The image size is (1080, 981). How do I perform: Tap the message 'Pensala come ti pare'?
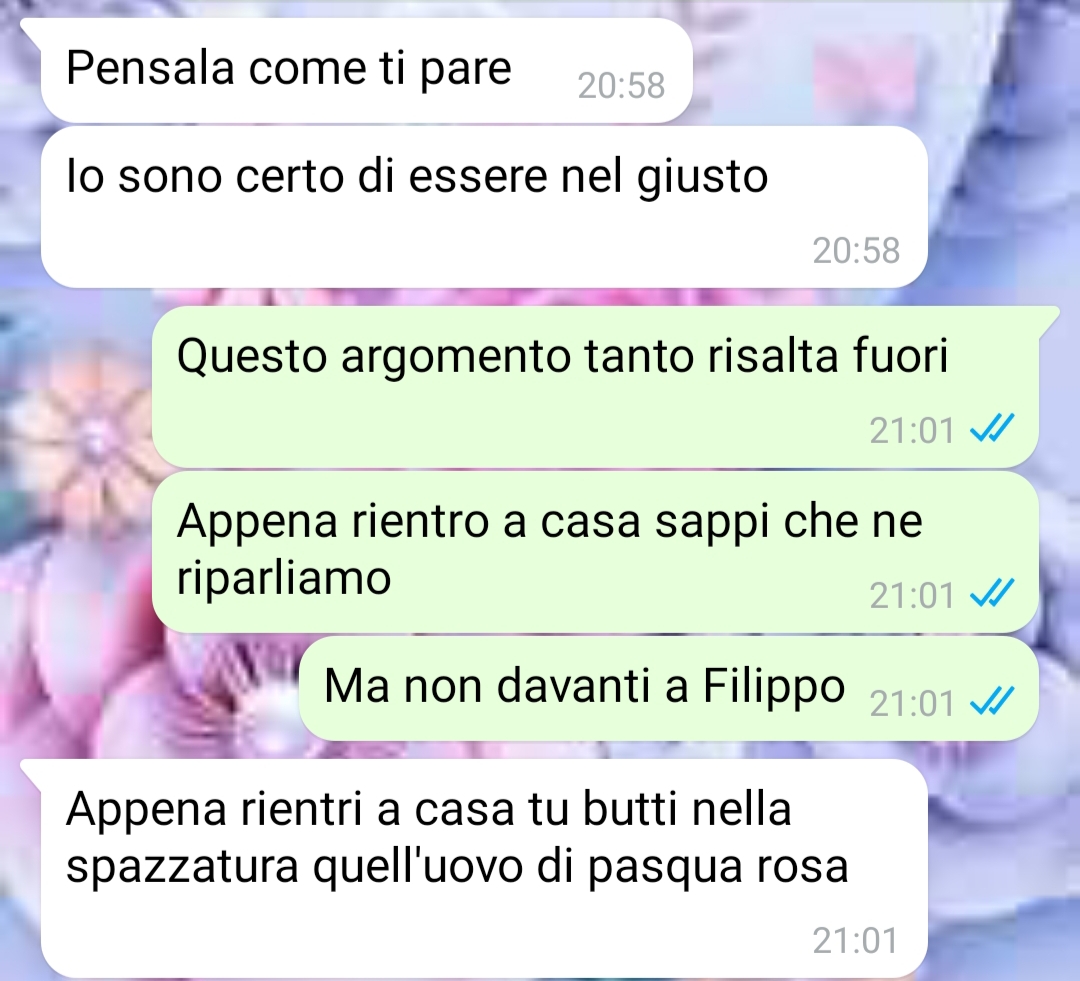click(365, 70)
